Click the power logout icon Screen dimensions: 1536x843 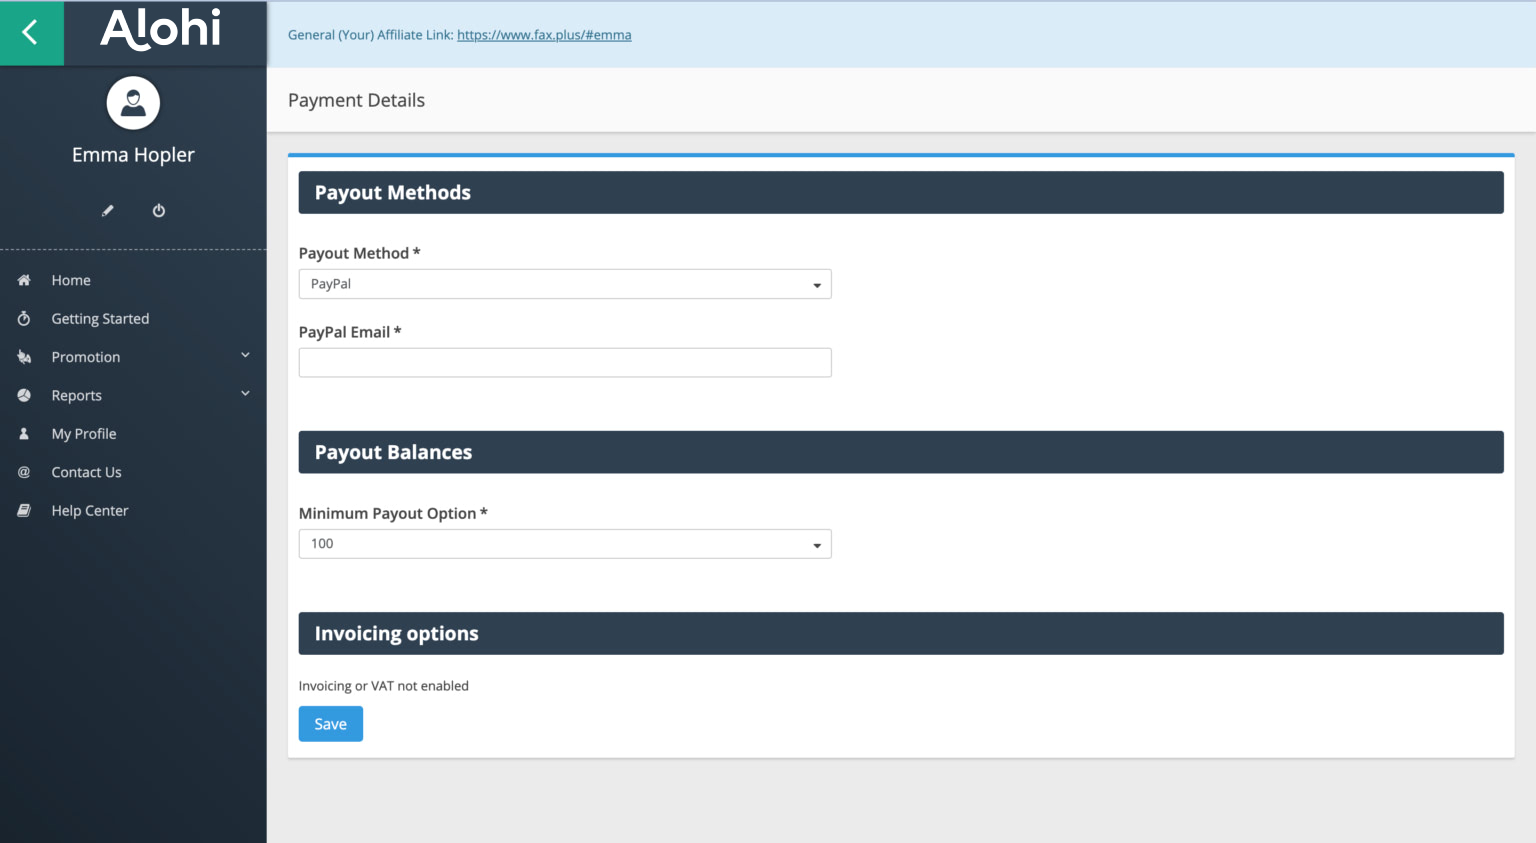[159, 211]
